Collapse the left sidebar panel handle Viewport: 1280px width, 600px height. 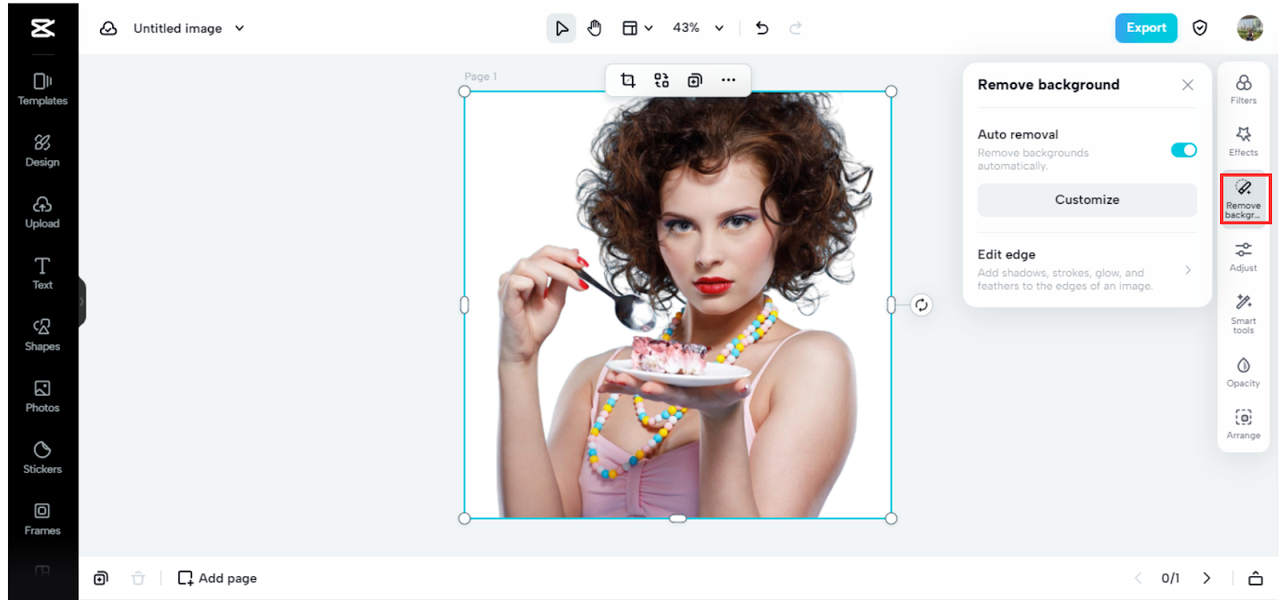83,301
